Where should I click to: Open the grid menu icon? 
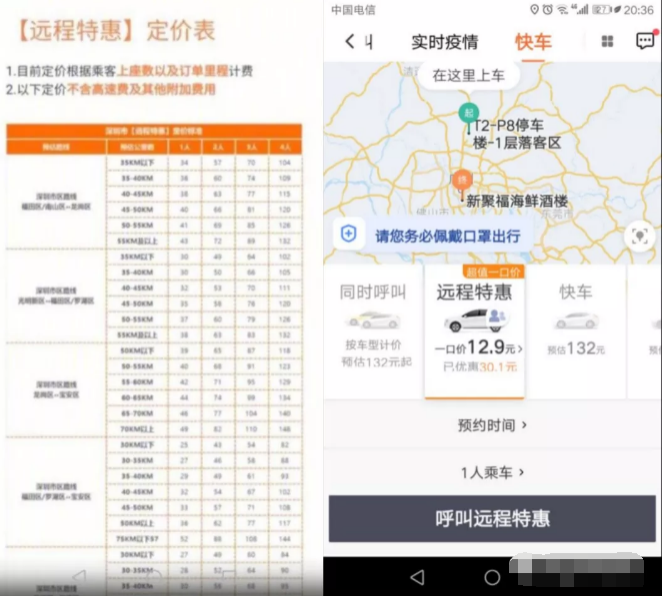[607, 41]
